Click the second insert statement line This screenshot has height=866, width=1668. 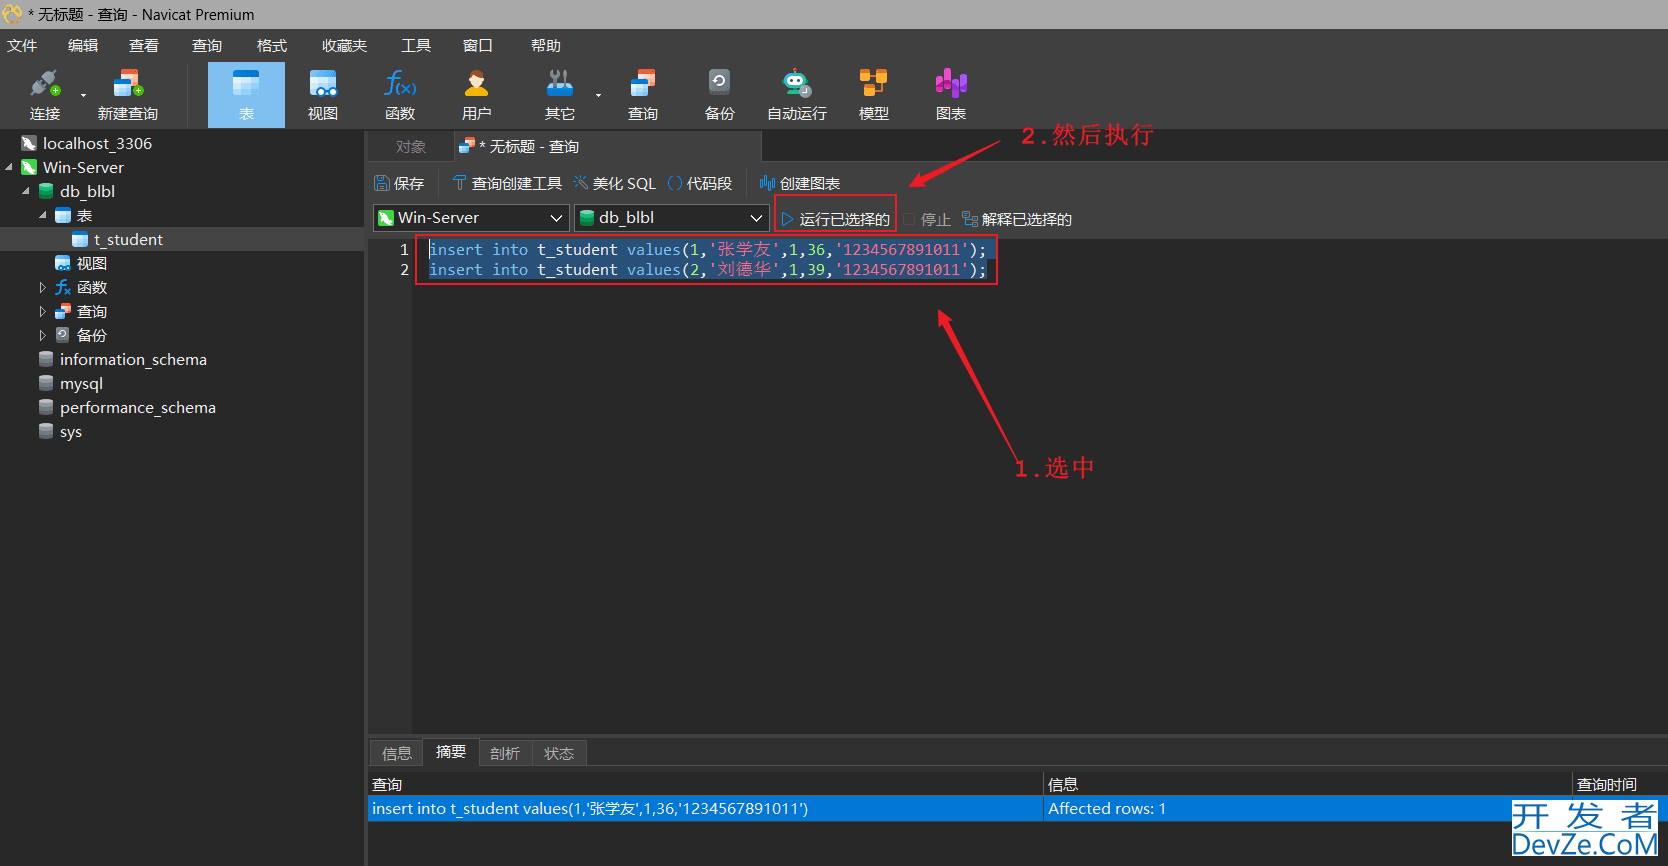708,269
